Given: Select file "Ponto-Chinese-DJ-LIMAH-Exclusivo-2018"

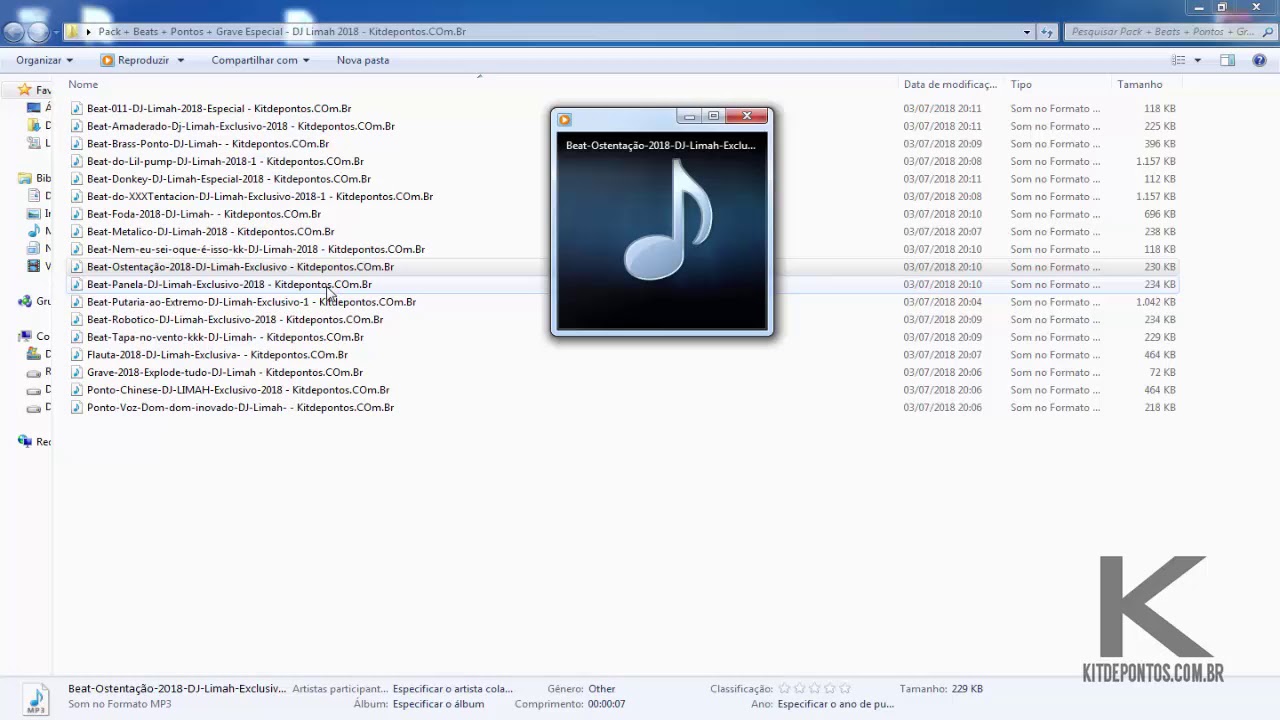Looking at the screenshot, I should coord(238,390).
